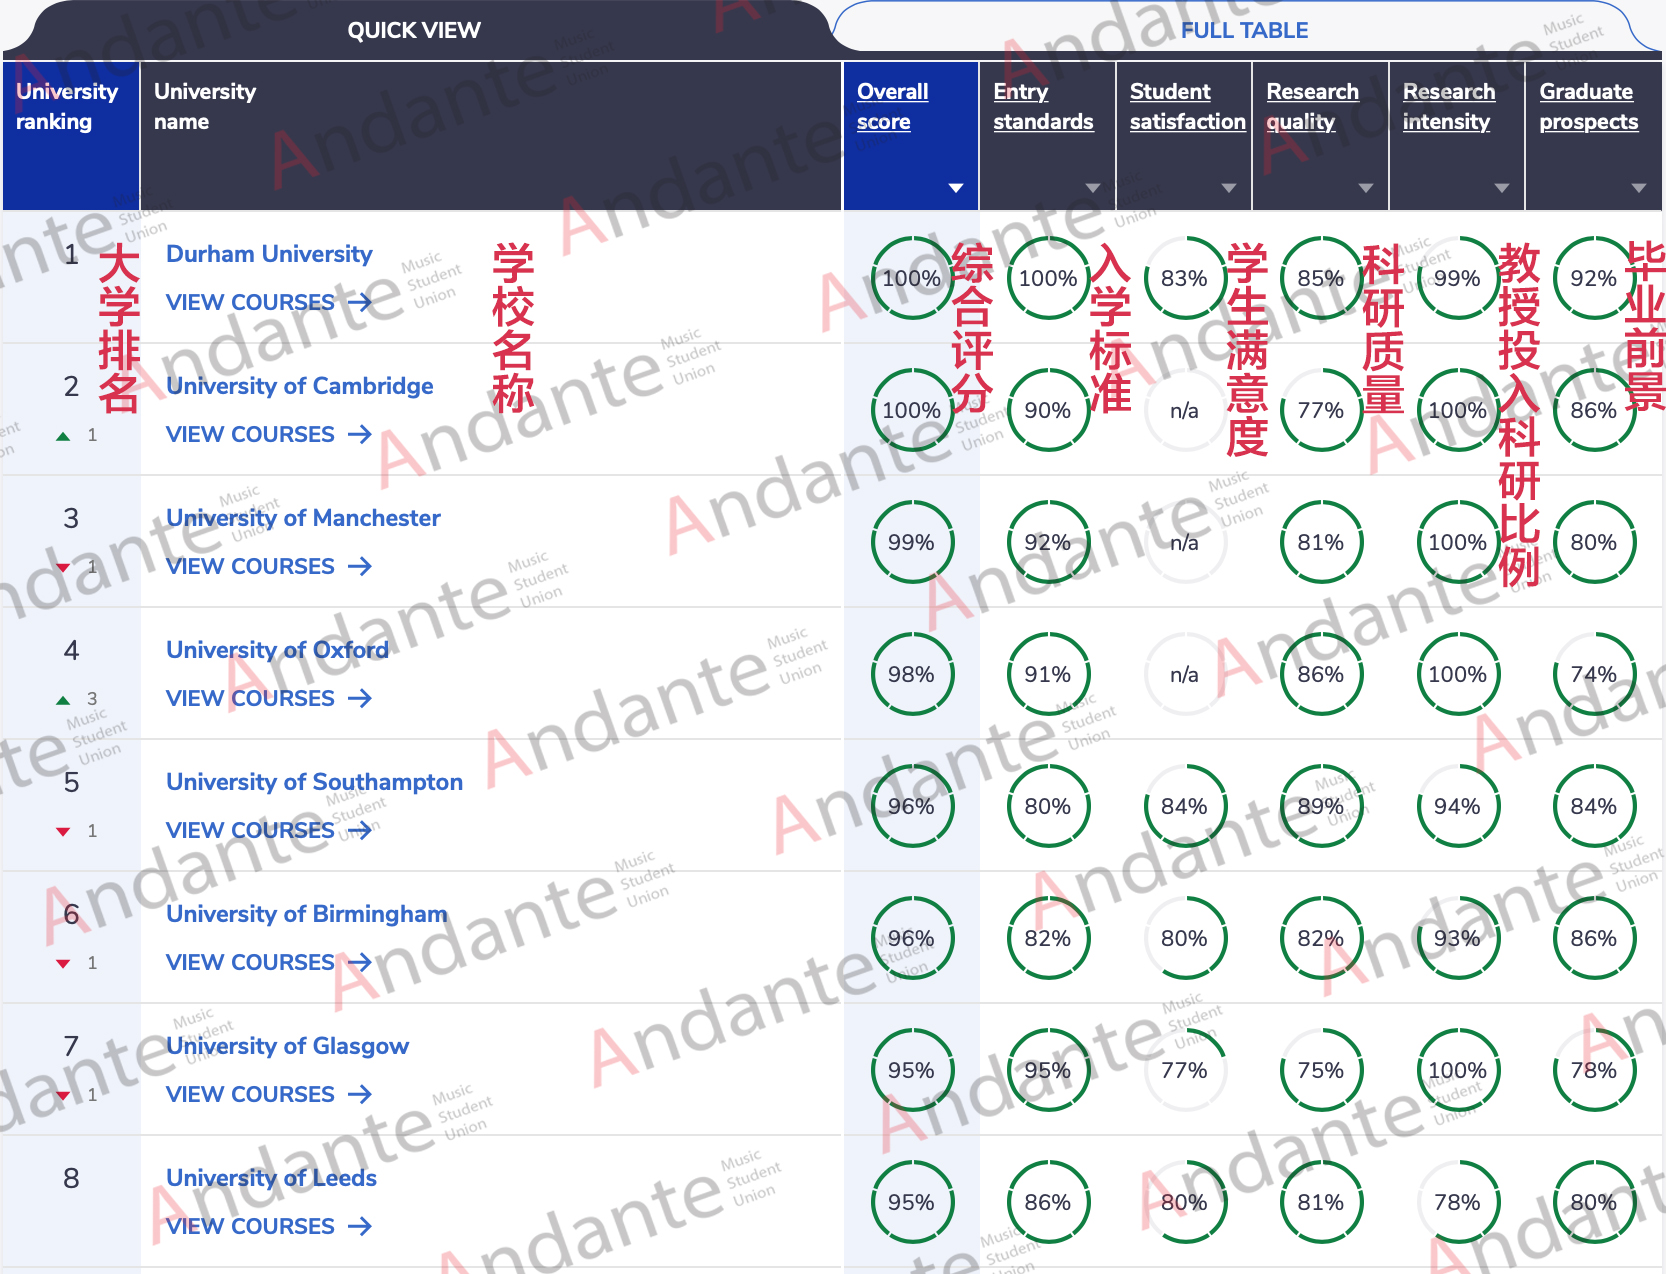Switch to the FULL TABLE tab
Image resolution: width=1666 pixels, height=1274 pixels.
click(1244, 30)
